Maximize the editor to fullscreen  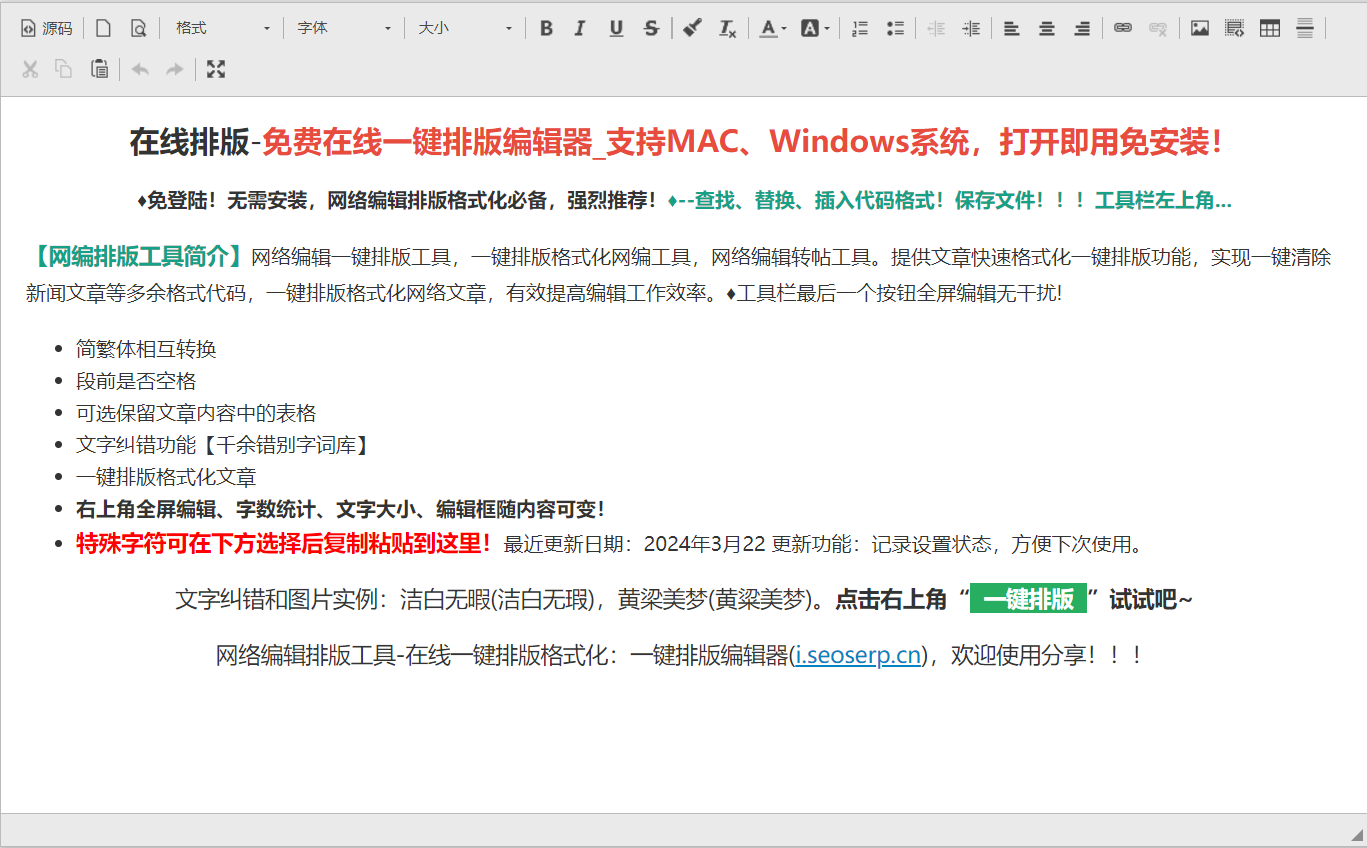(x=216, y=69)
